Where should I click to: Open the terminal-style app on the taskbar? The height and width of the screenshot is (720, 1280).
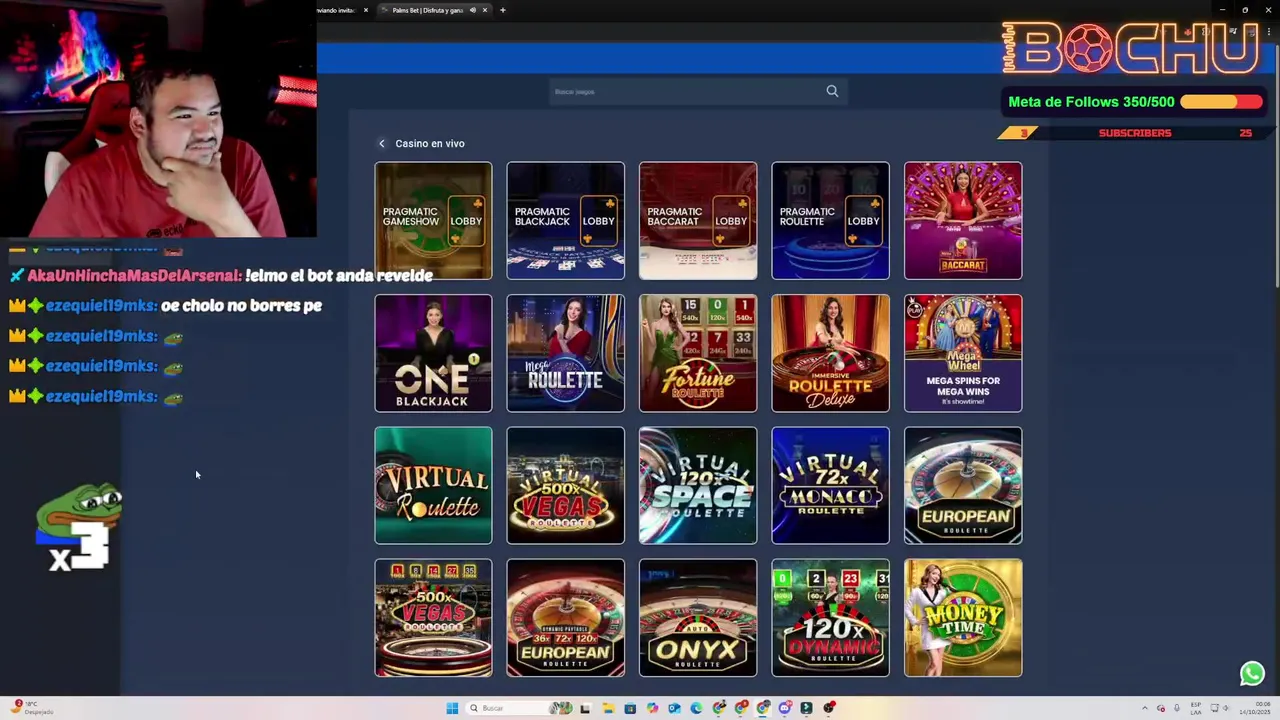[806, 708]
